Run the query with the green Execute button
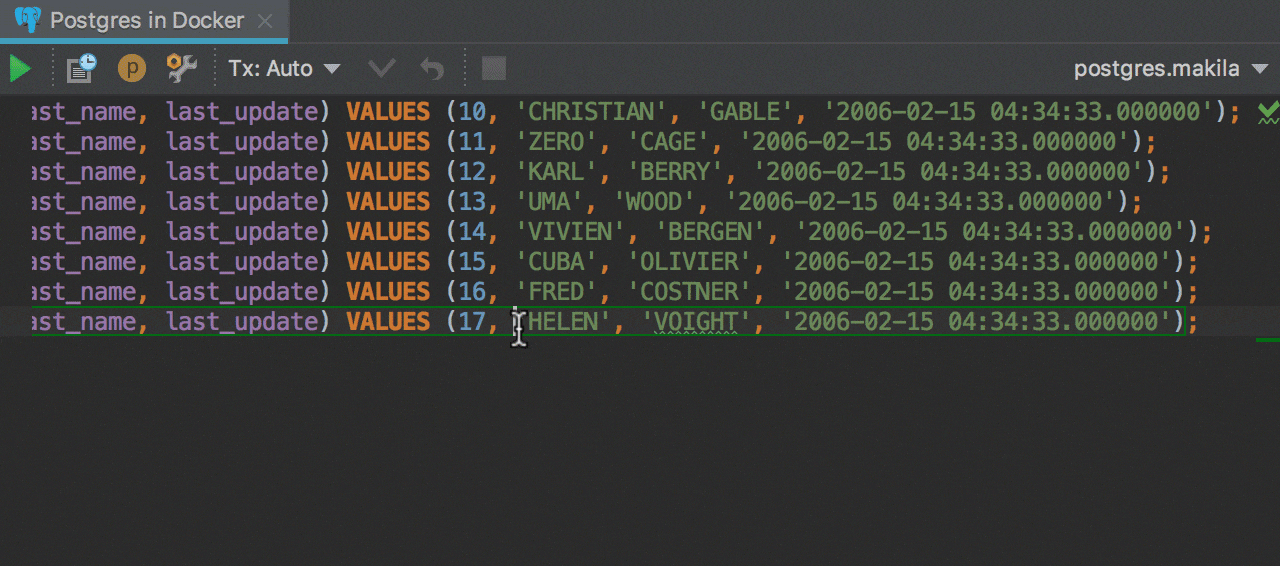Screen dimensions: 1280x566 [x=20, y=69]
